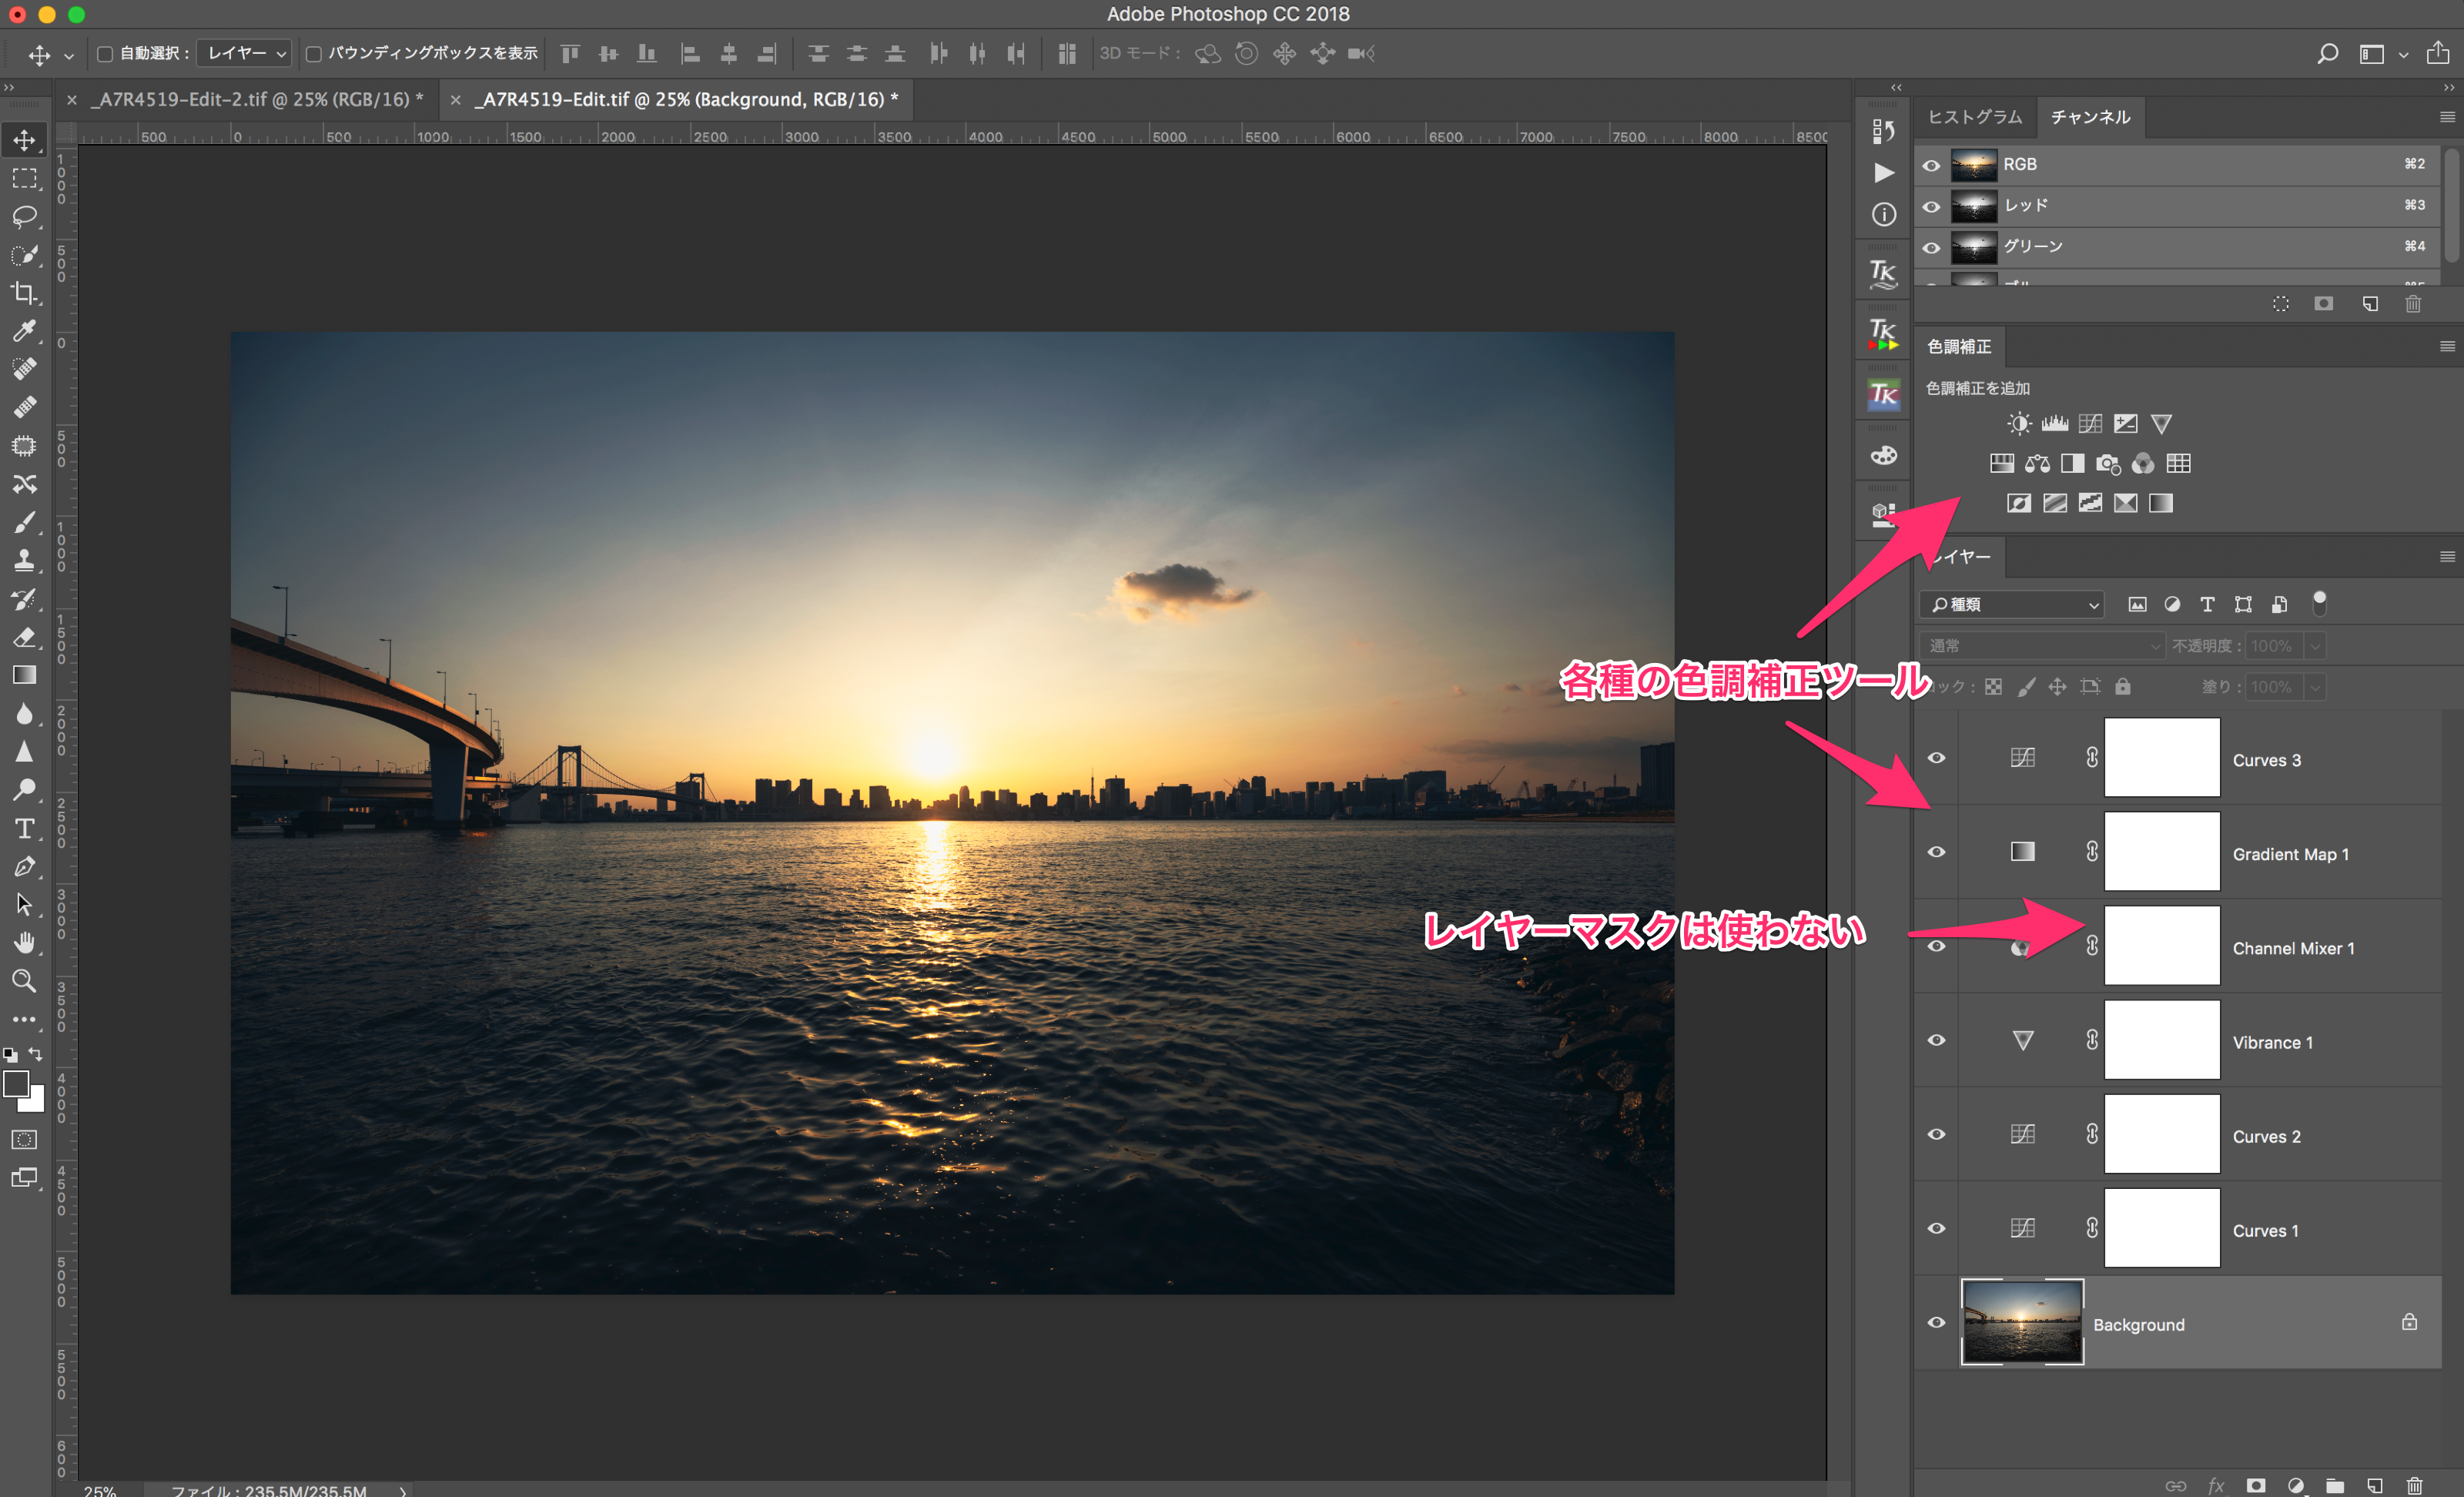Select the Brush tool
The height and width of the screenshot is (1497, 2464).
coord(25,522)
